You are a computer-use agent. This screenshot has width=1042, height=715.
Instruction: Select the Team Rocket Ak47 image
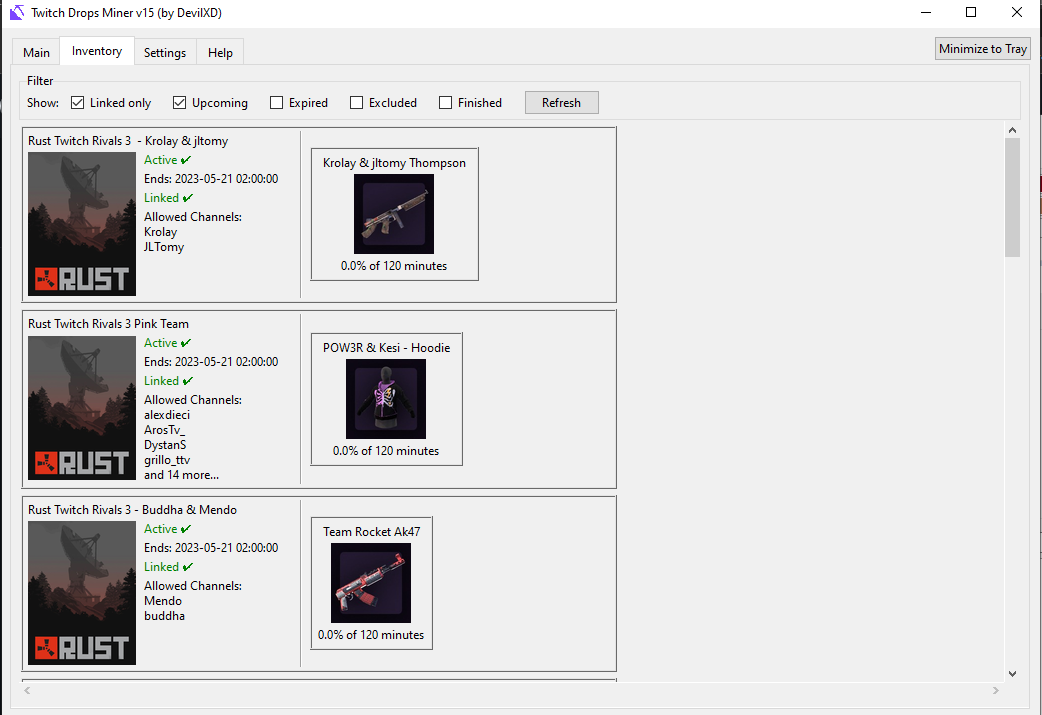(371, 582)
